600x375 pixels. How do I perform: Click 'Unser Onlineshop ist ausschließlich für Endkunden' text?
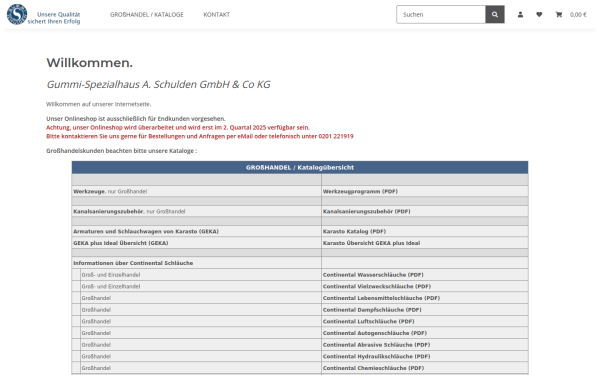[x=136, y=119]
